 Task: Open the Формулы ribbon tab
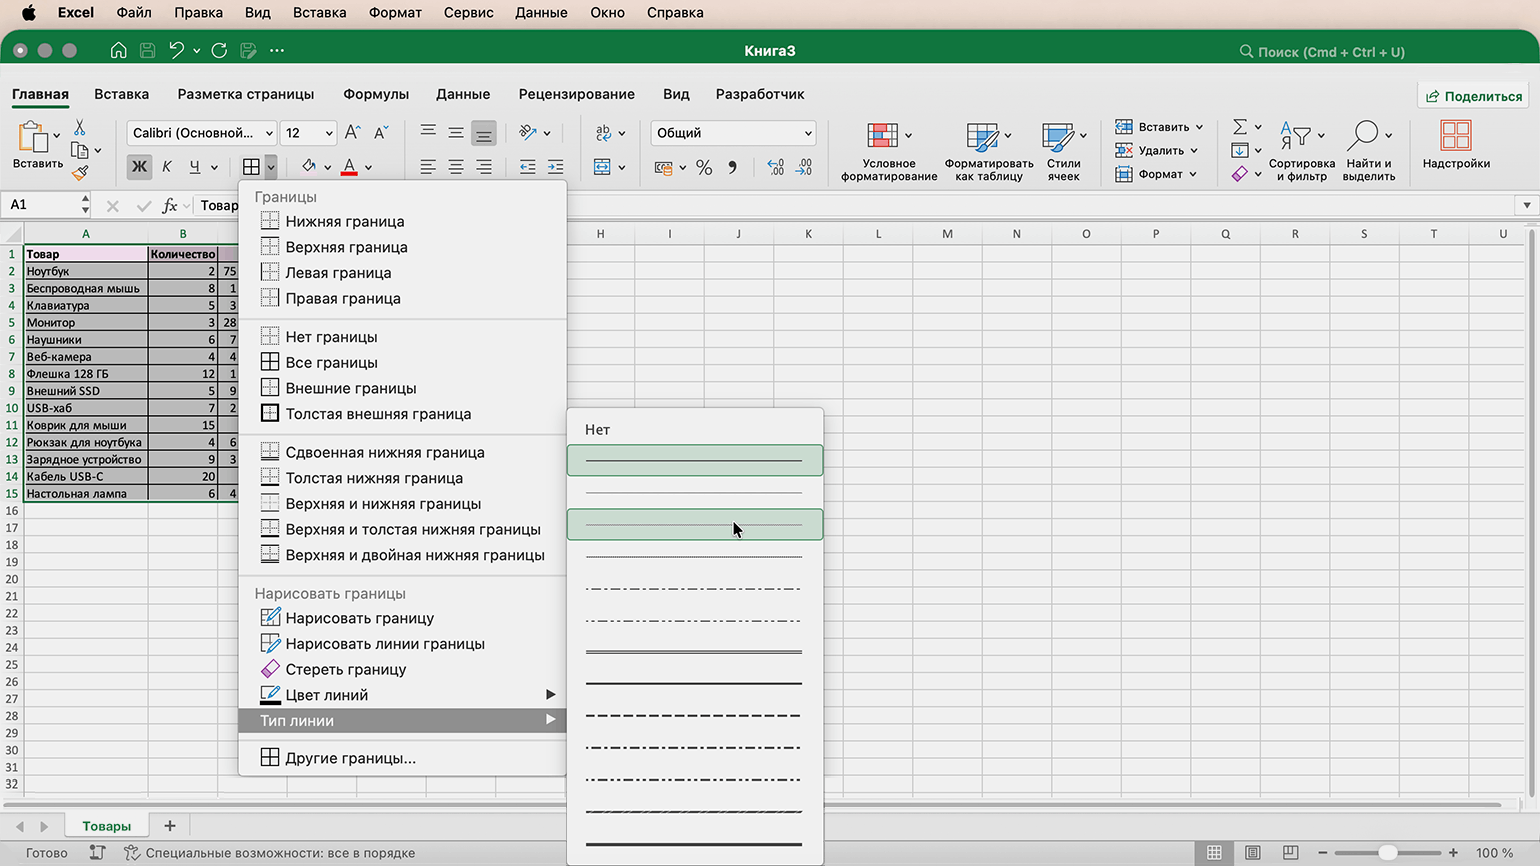click(376, 94)
